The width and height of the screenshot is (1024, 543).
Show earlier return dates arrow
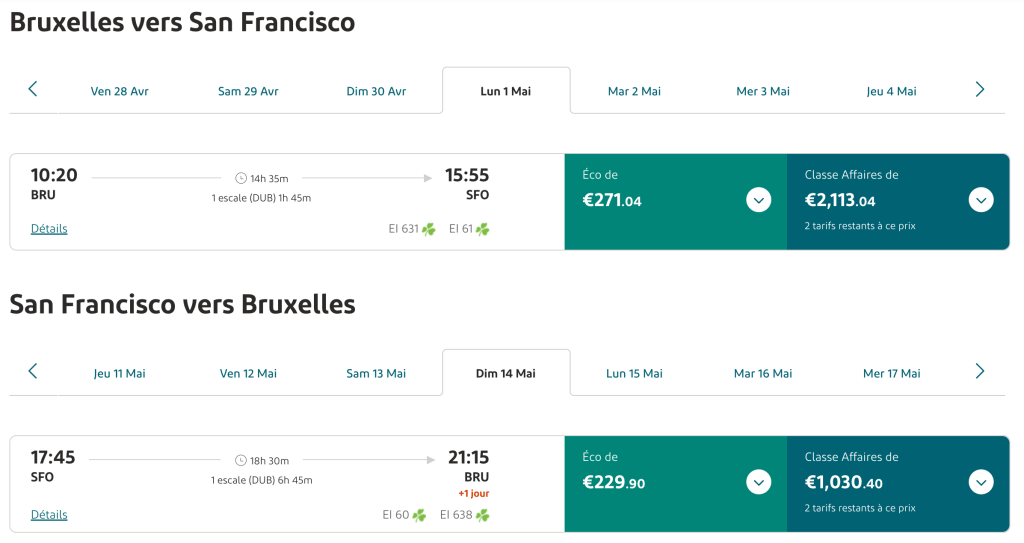coord(32,372)
